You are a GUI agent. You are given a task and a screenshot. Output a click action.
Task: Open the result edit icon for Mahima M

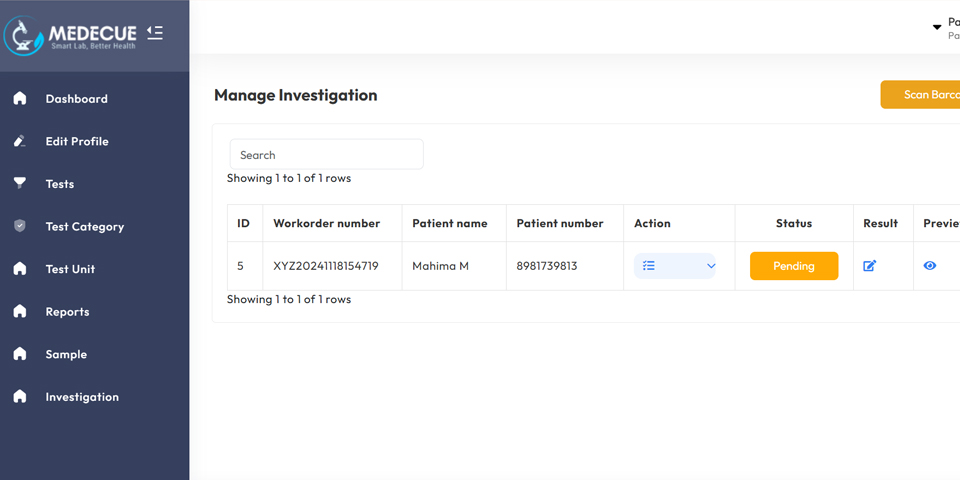click(x=869, y=266)
